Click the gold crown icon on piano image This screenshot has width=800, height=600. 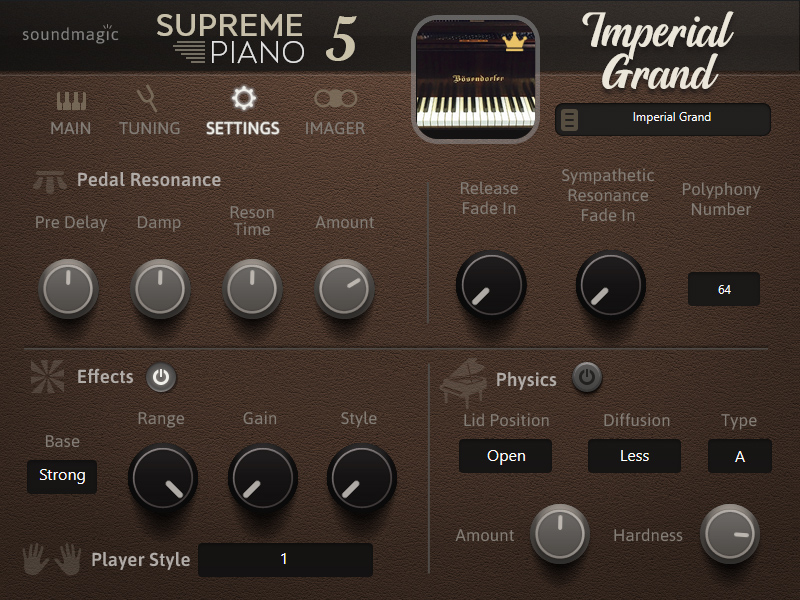(515, 42)
